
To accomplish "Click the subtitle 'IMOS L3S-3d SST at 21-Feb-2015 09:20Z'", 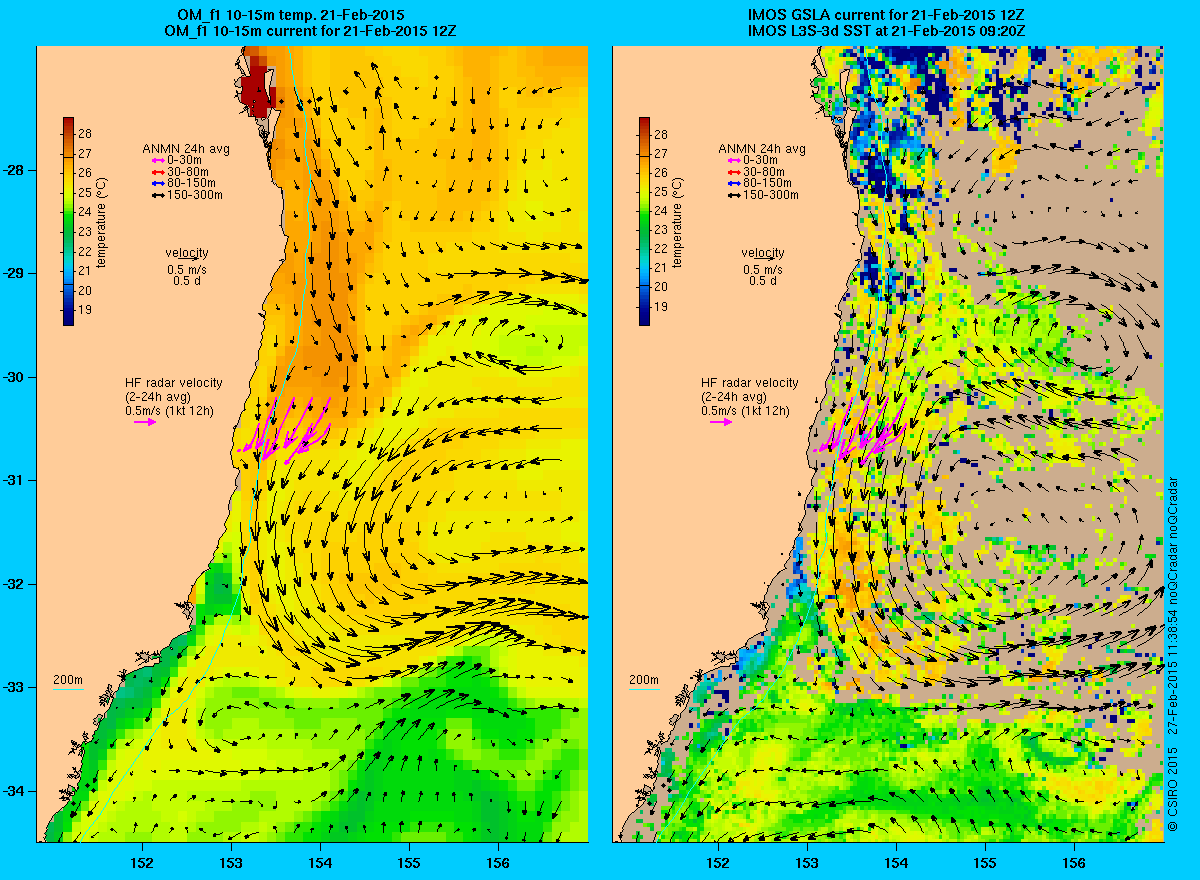I will [x=886, y=31].
